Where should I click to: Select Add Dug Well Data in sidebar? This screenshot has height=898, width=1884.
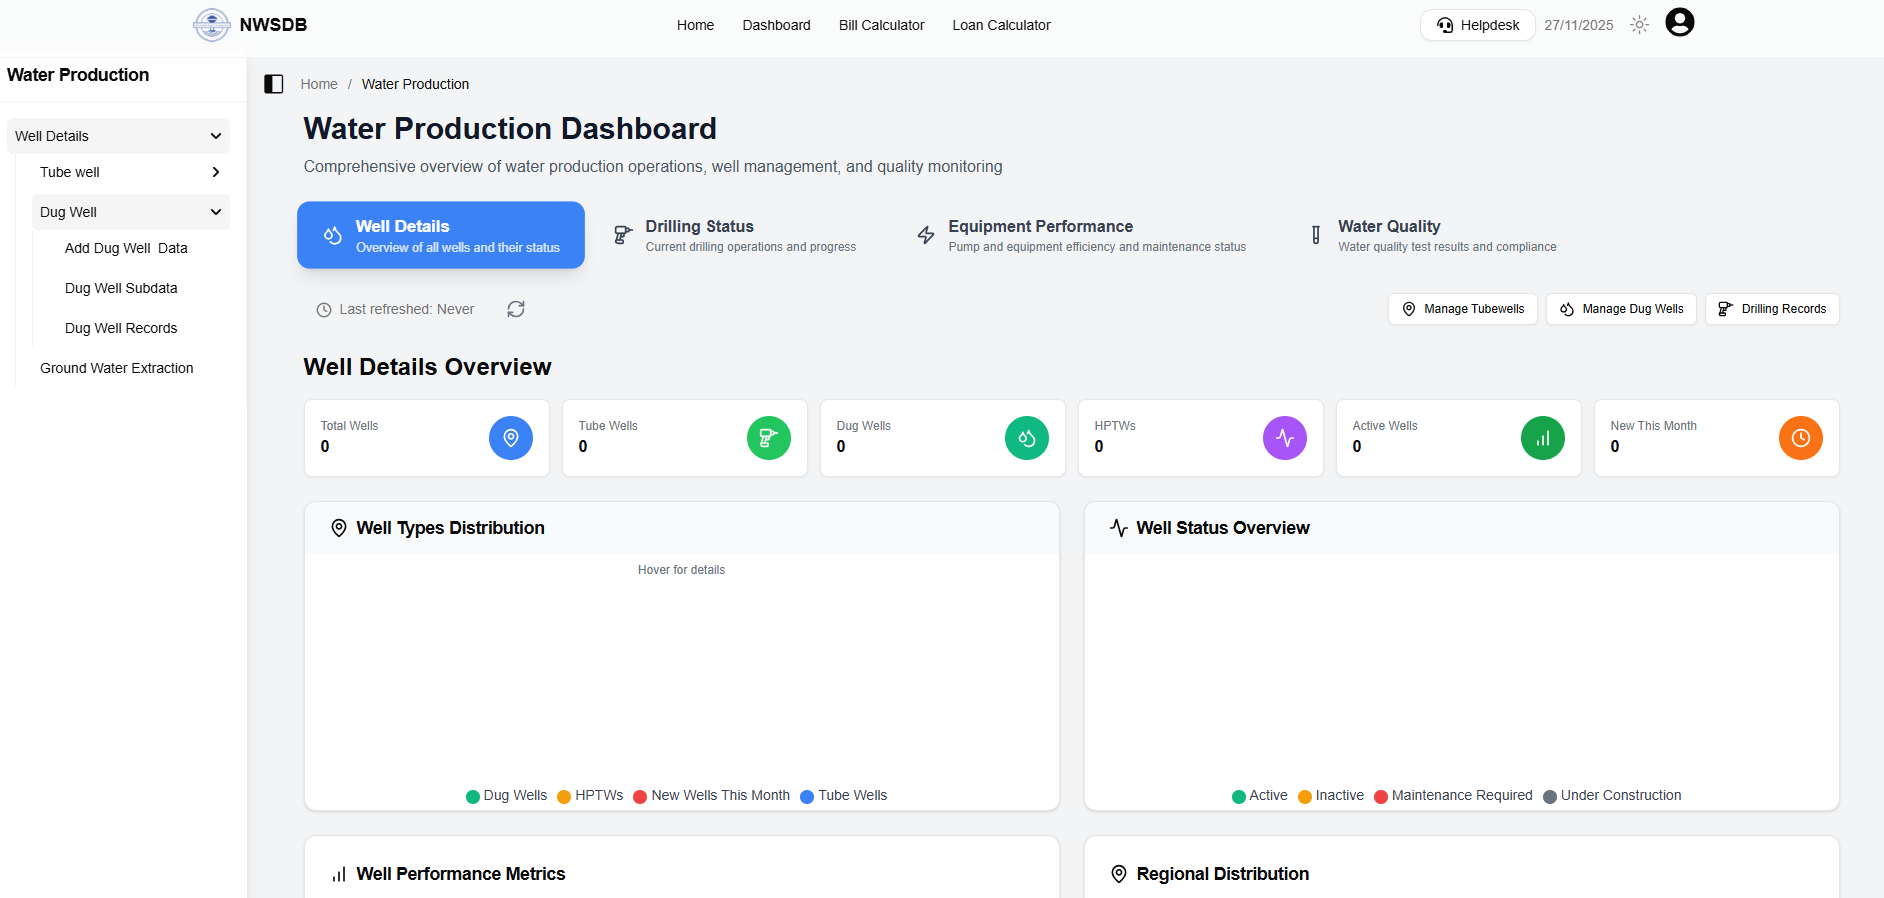click(126, 248)
